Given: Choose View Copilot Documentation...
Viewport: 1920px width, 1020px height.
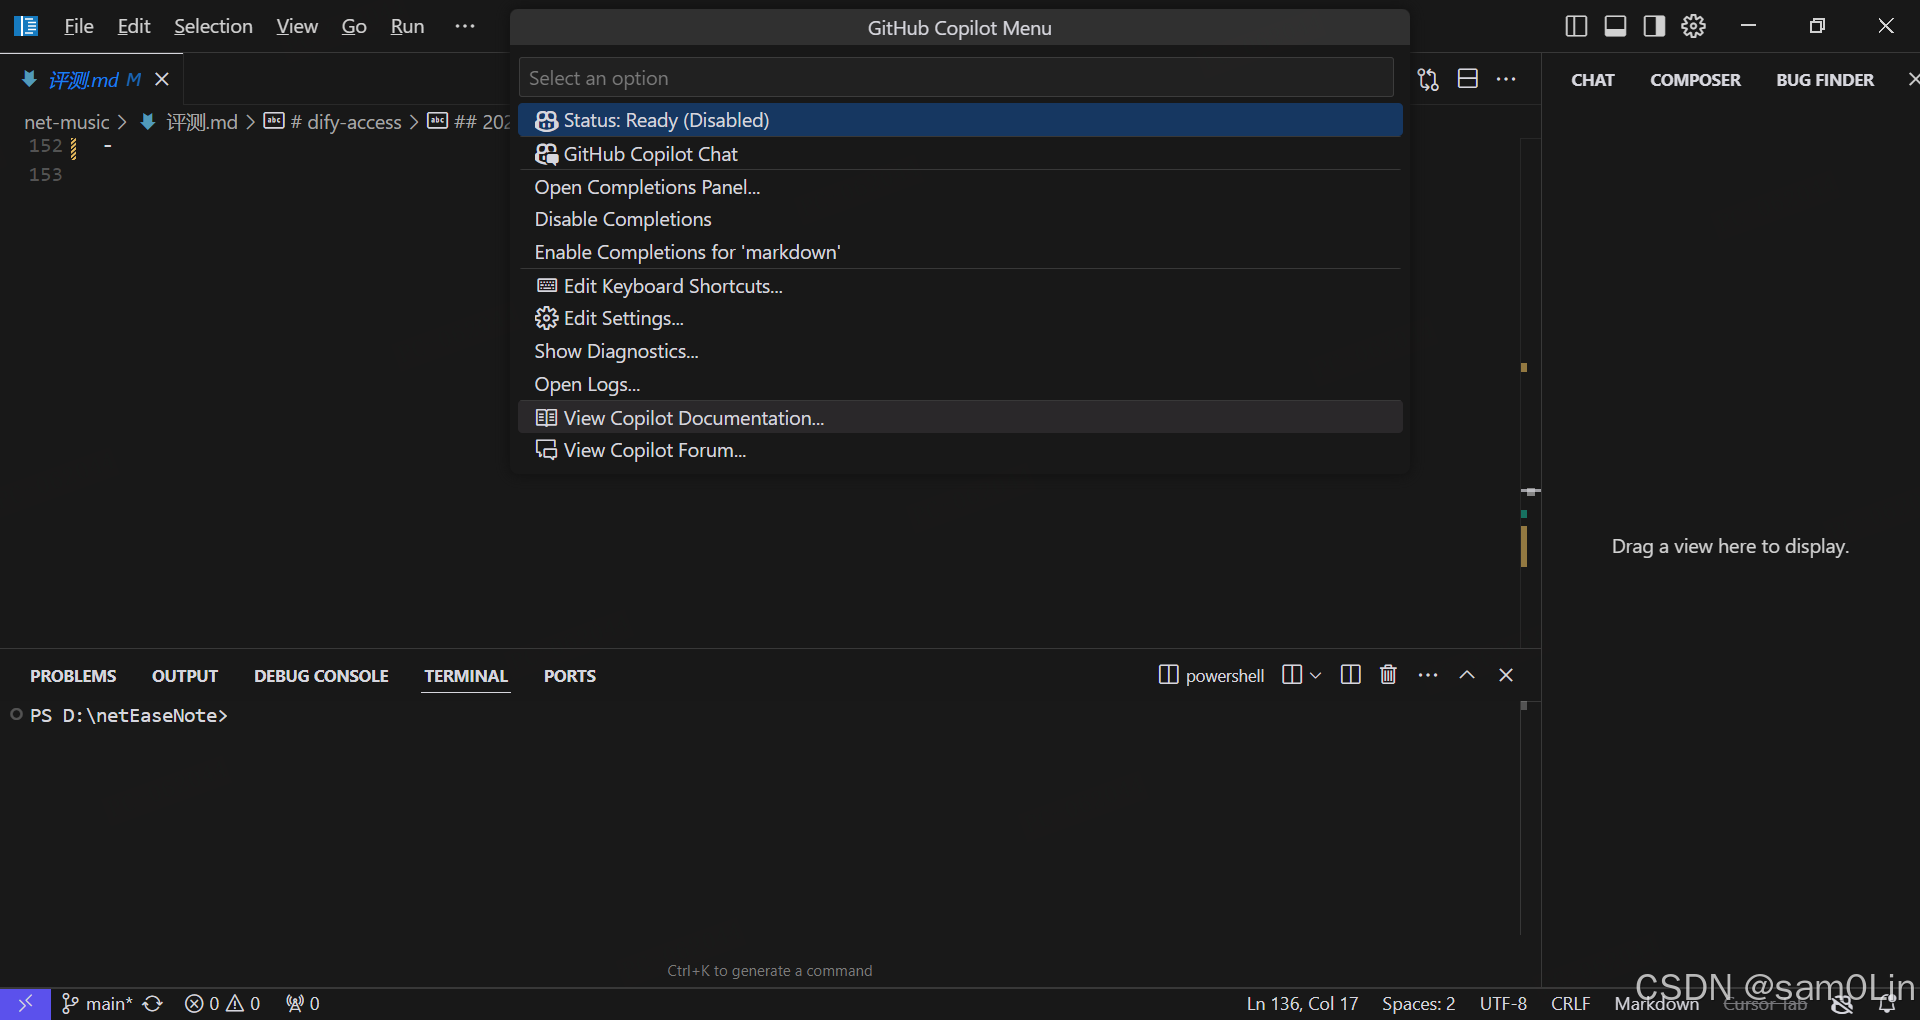Looking at the screenshot, I should (x=960, y=418).
